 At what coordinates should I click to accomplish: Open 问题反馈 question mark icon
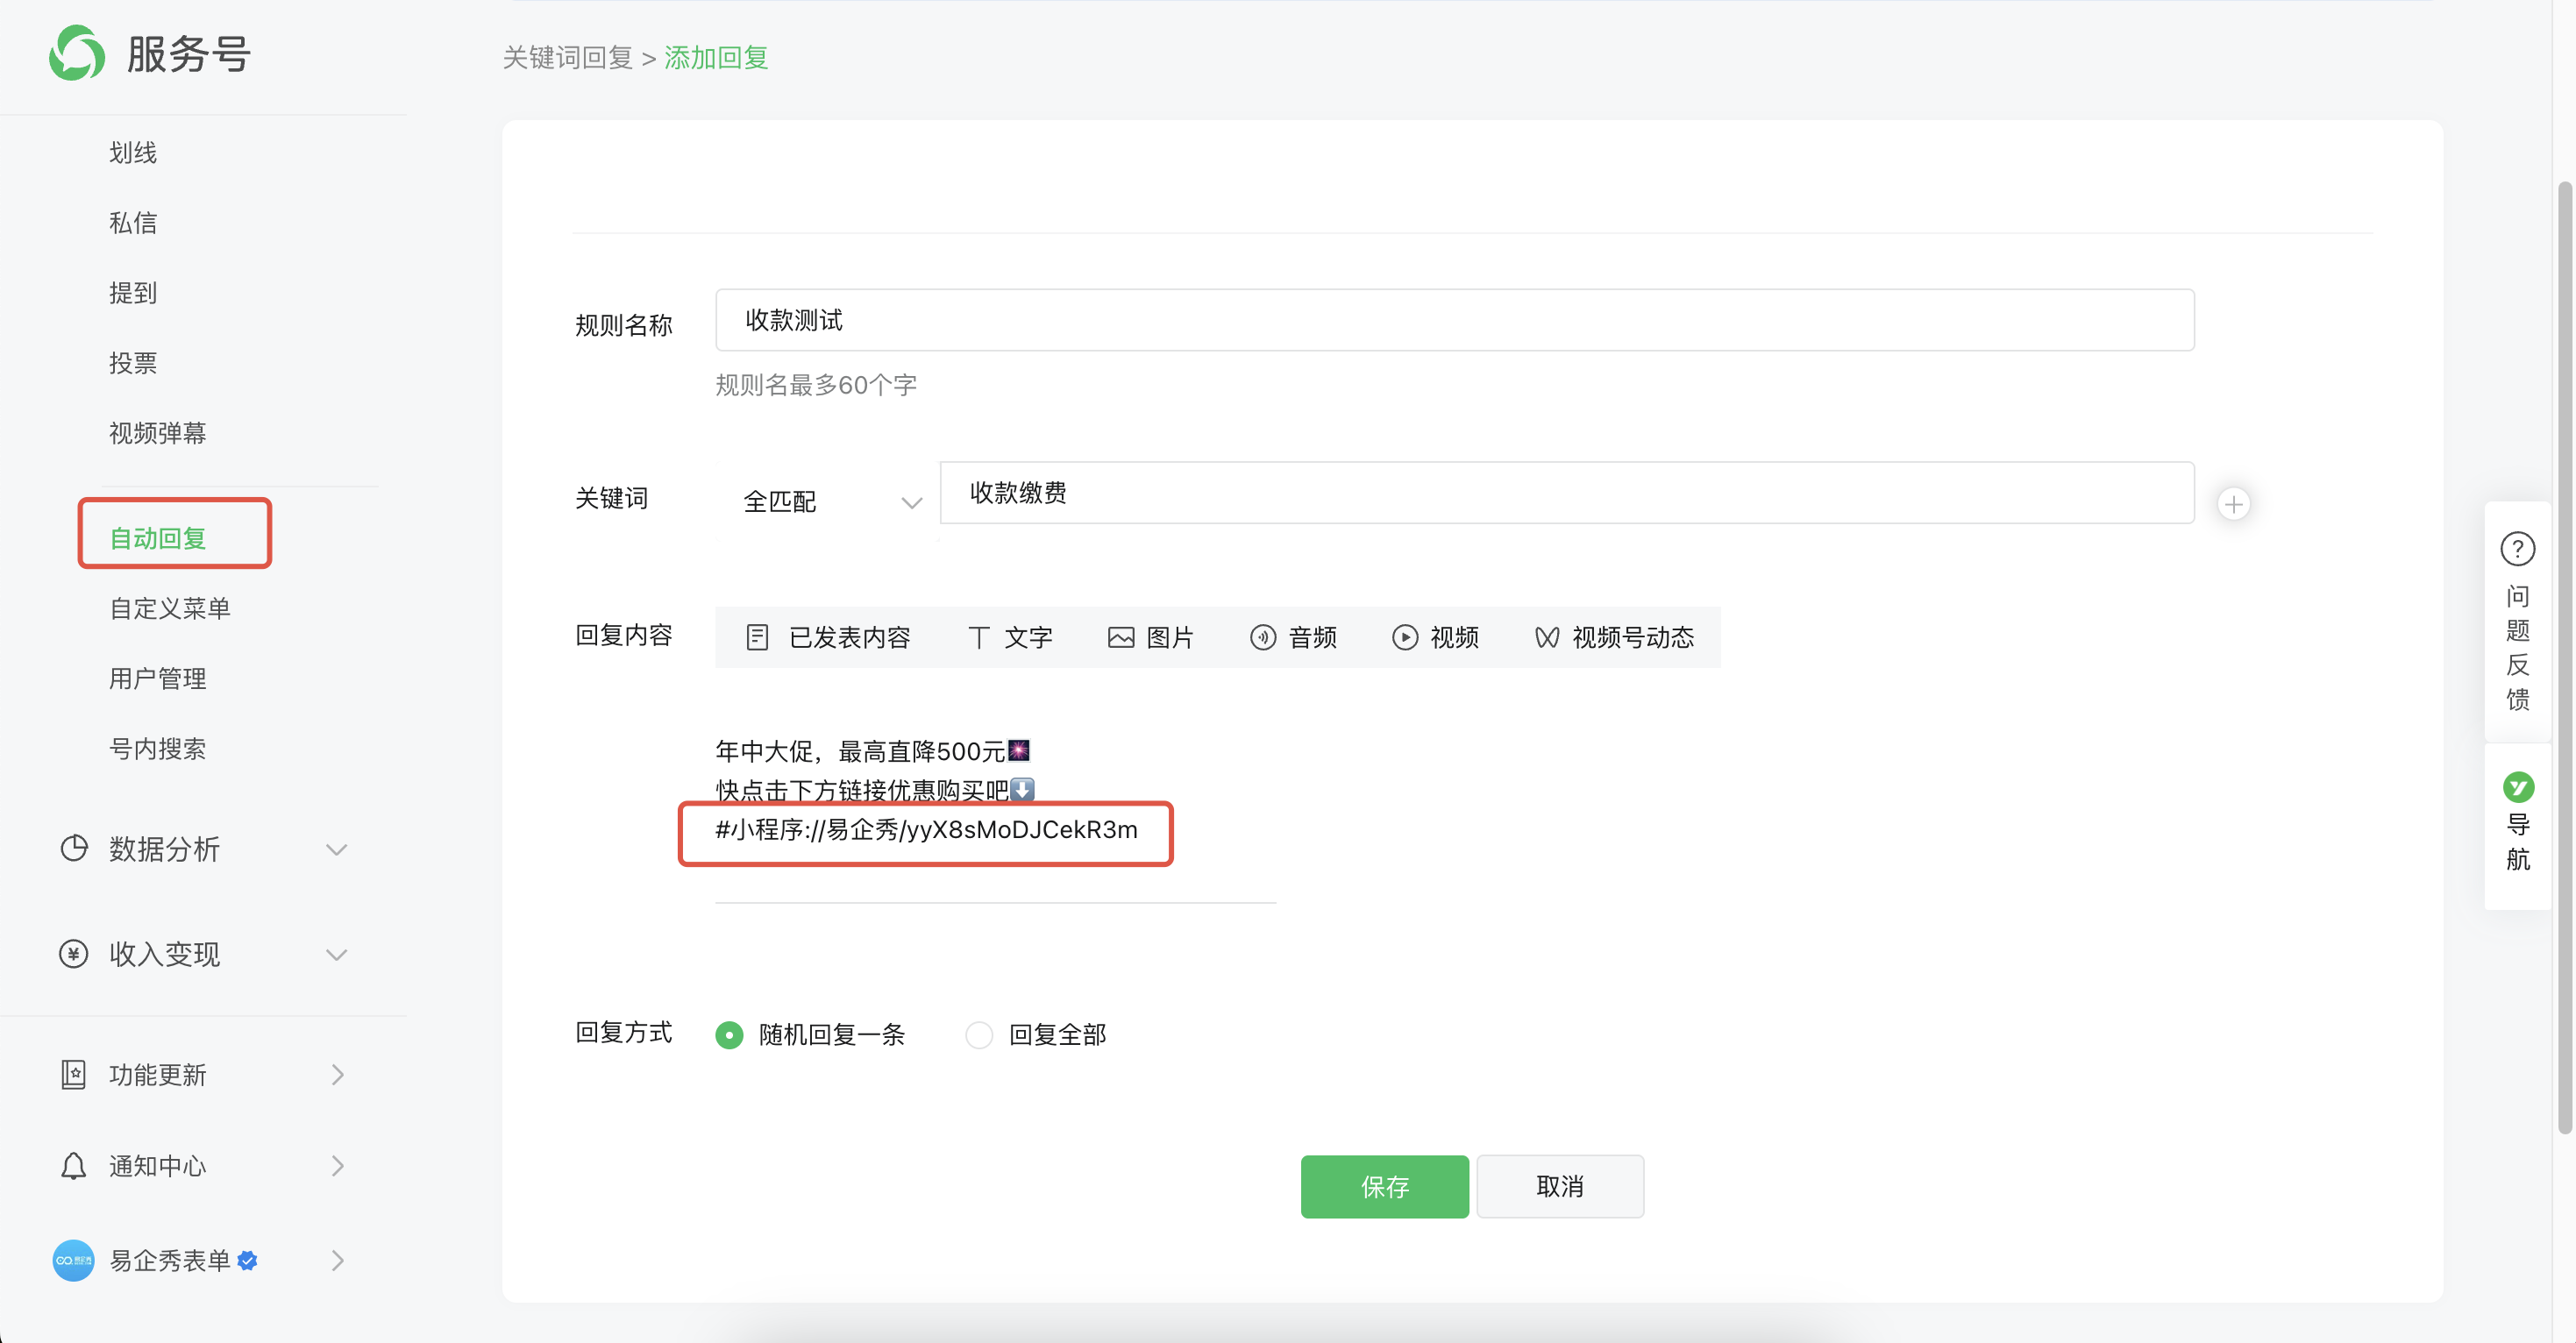coord(2516,549)
